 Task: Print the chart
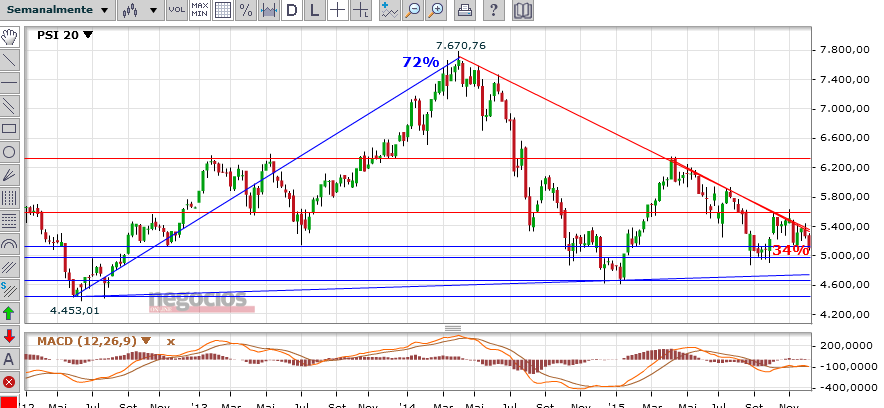(x=465, y=10)
